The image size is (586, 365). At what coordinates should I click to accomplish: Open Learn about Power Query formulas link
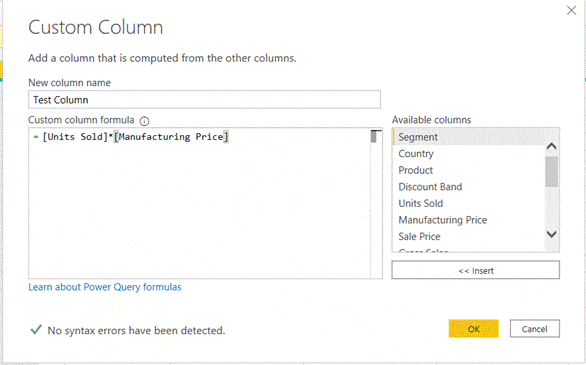tap(105, 287)
